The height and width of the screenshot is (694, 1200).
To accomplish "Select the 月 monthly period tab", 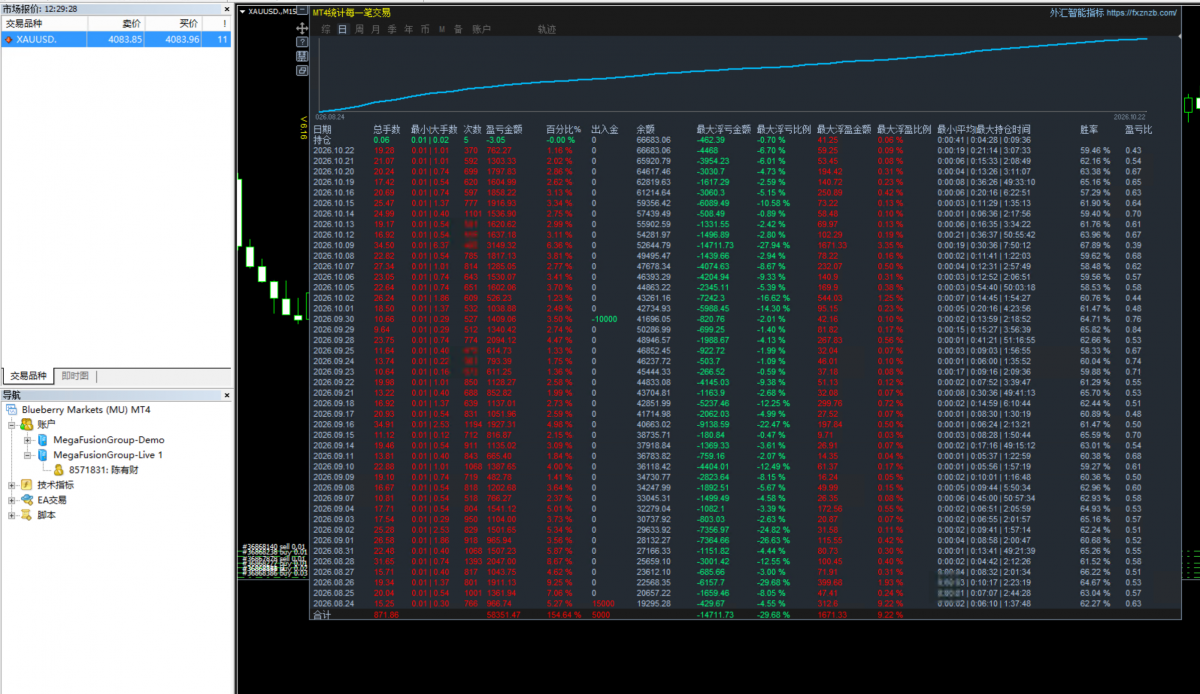I will click(x=375, y=30).
